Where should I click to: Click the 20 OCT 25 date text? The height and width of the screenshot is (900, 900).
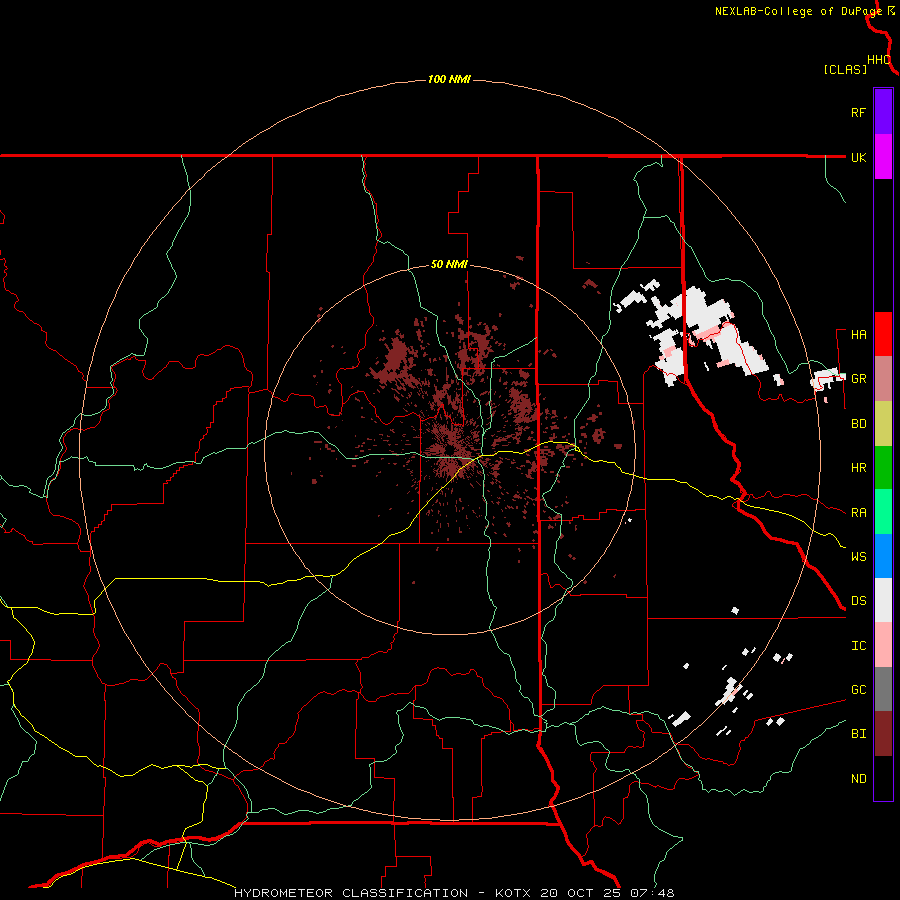(x=583, y=893)
